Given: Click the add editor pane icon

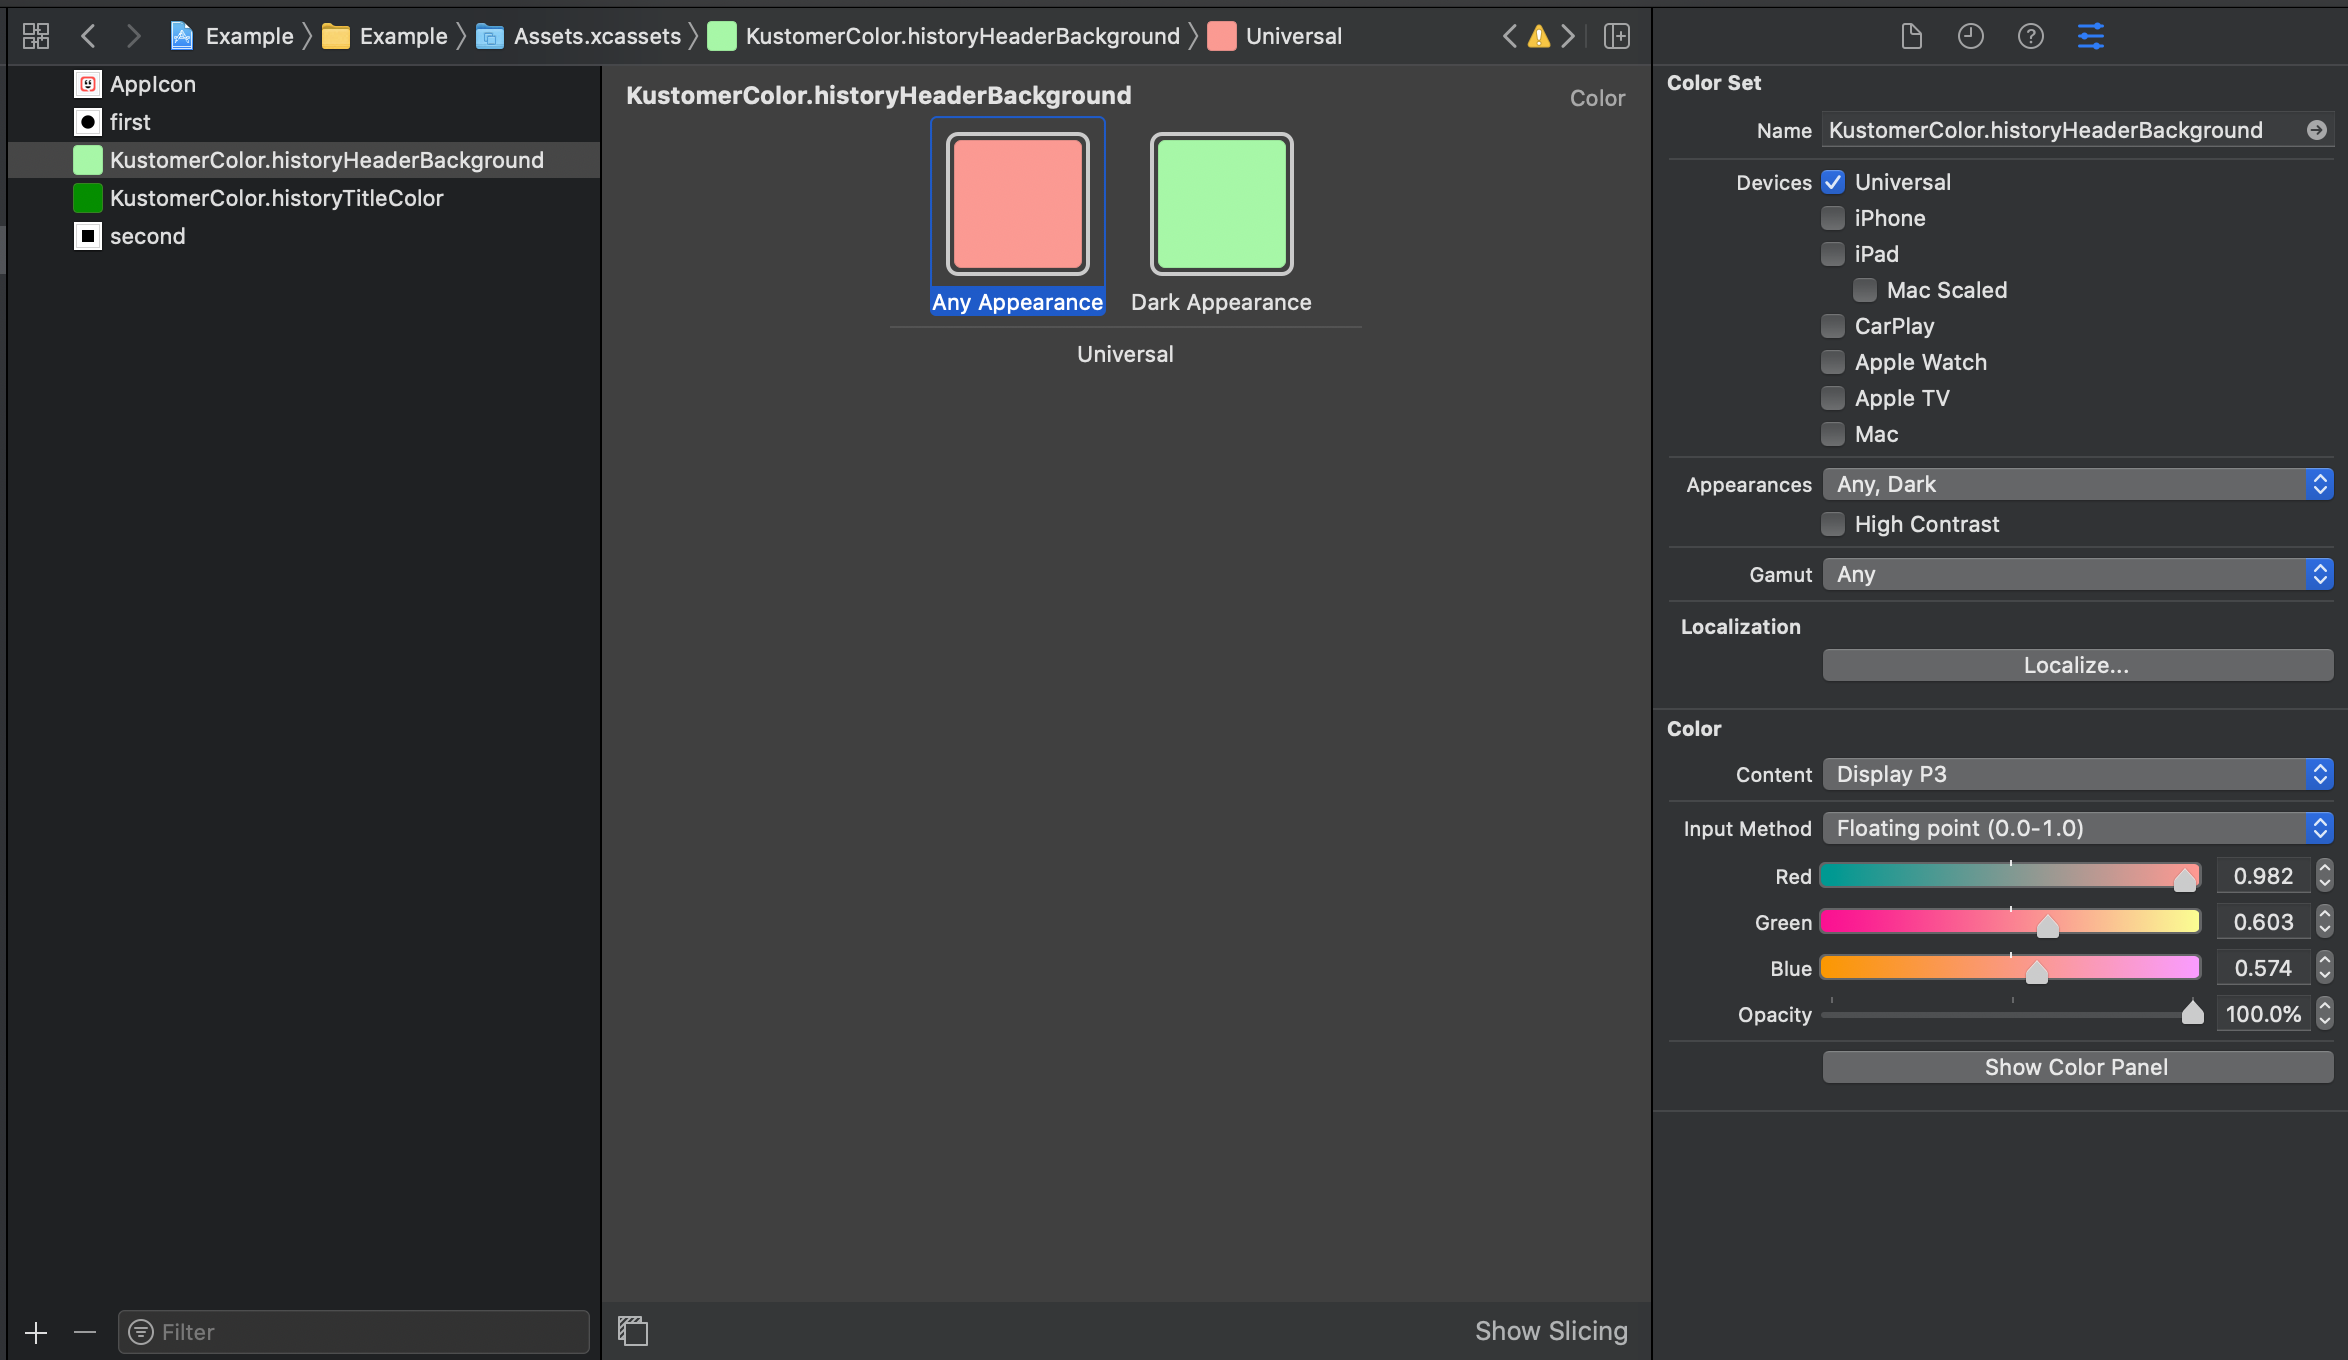Looking at the screenshot, I should [x=1616, y=36].
